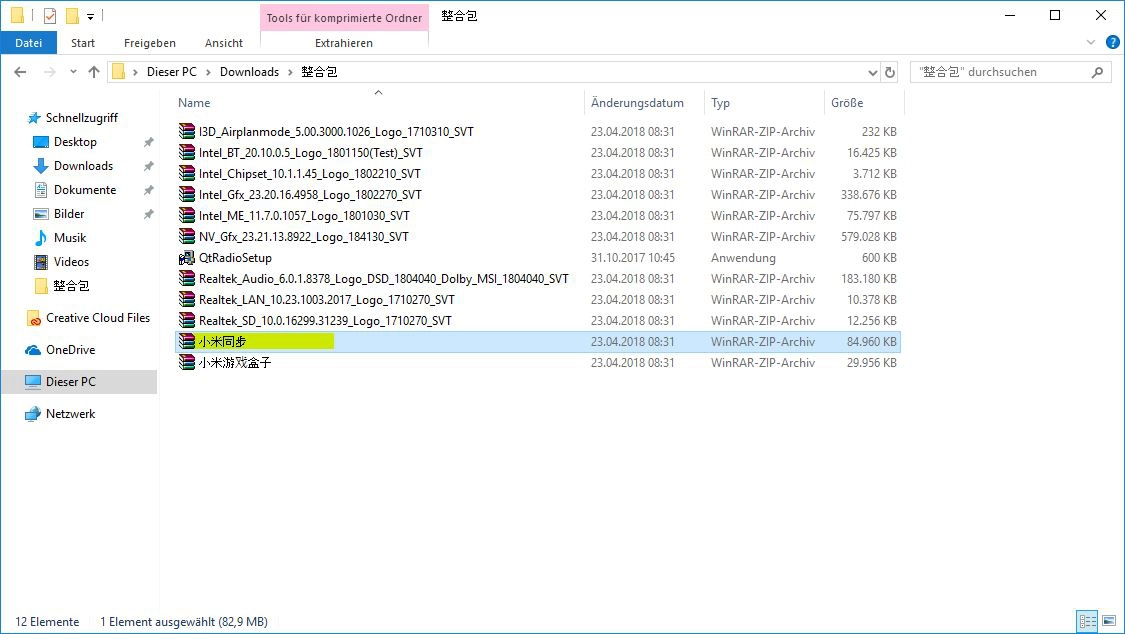
Task: Unpin Dokumente using its pin icon
Action: [149, 190]
